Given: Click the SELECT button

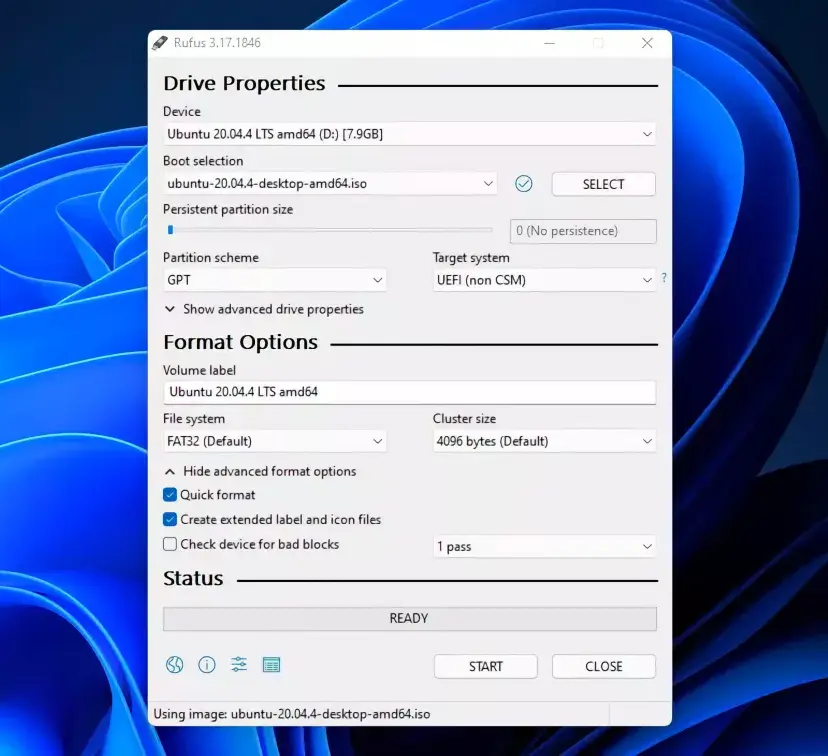Looking at the screenshot, I should (604, 184).
